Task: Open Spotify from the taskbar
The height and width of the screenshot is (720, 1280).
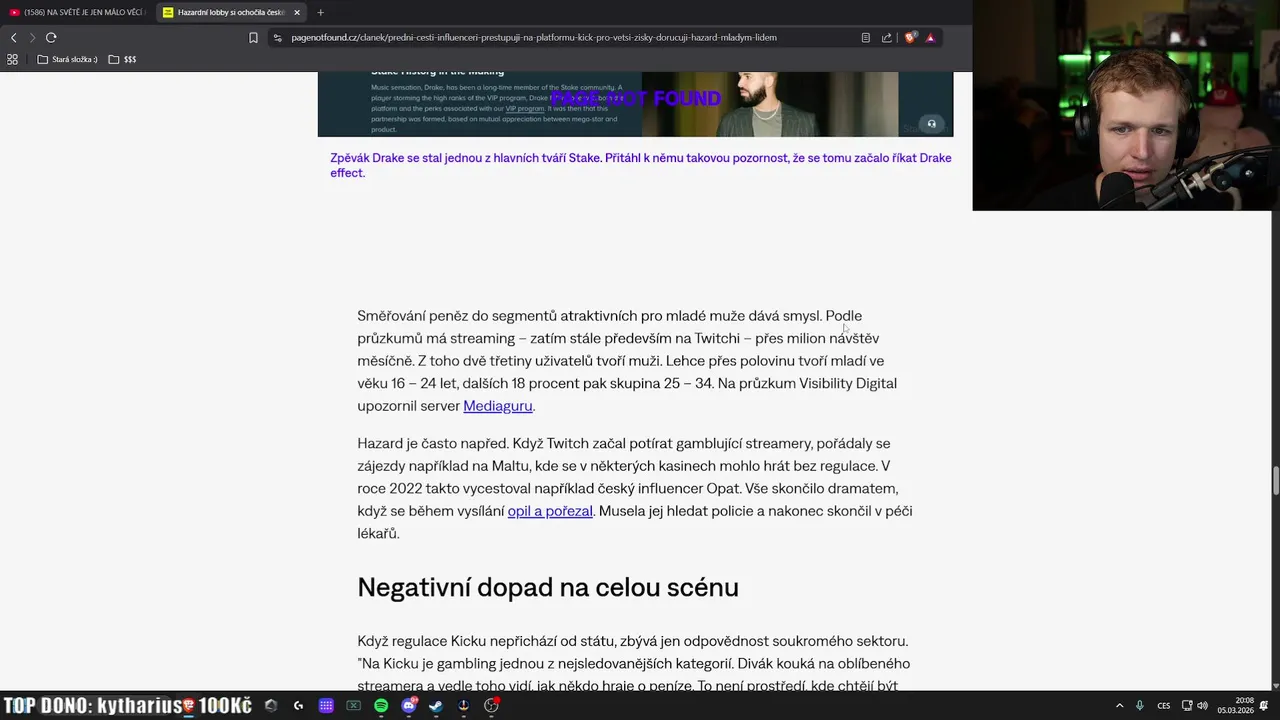Action: pyautogui.click(x=381, y=706)
